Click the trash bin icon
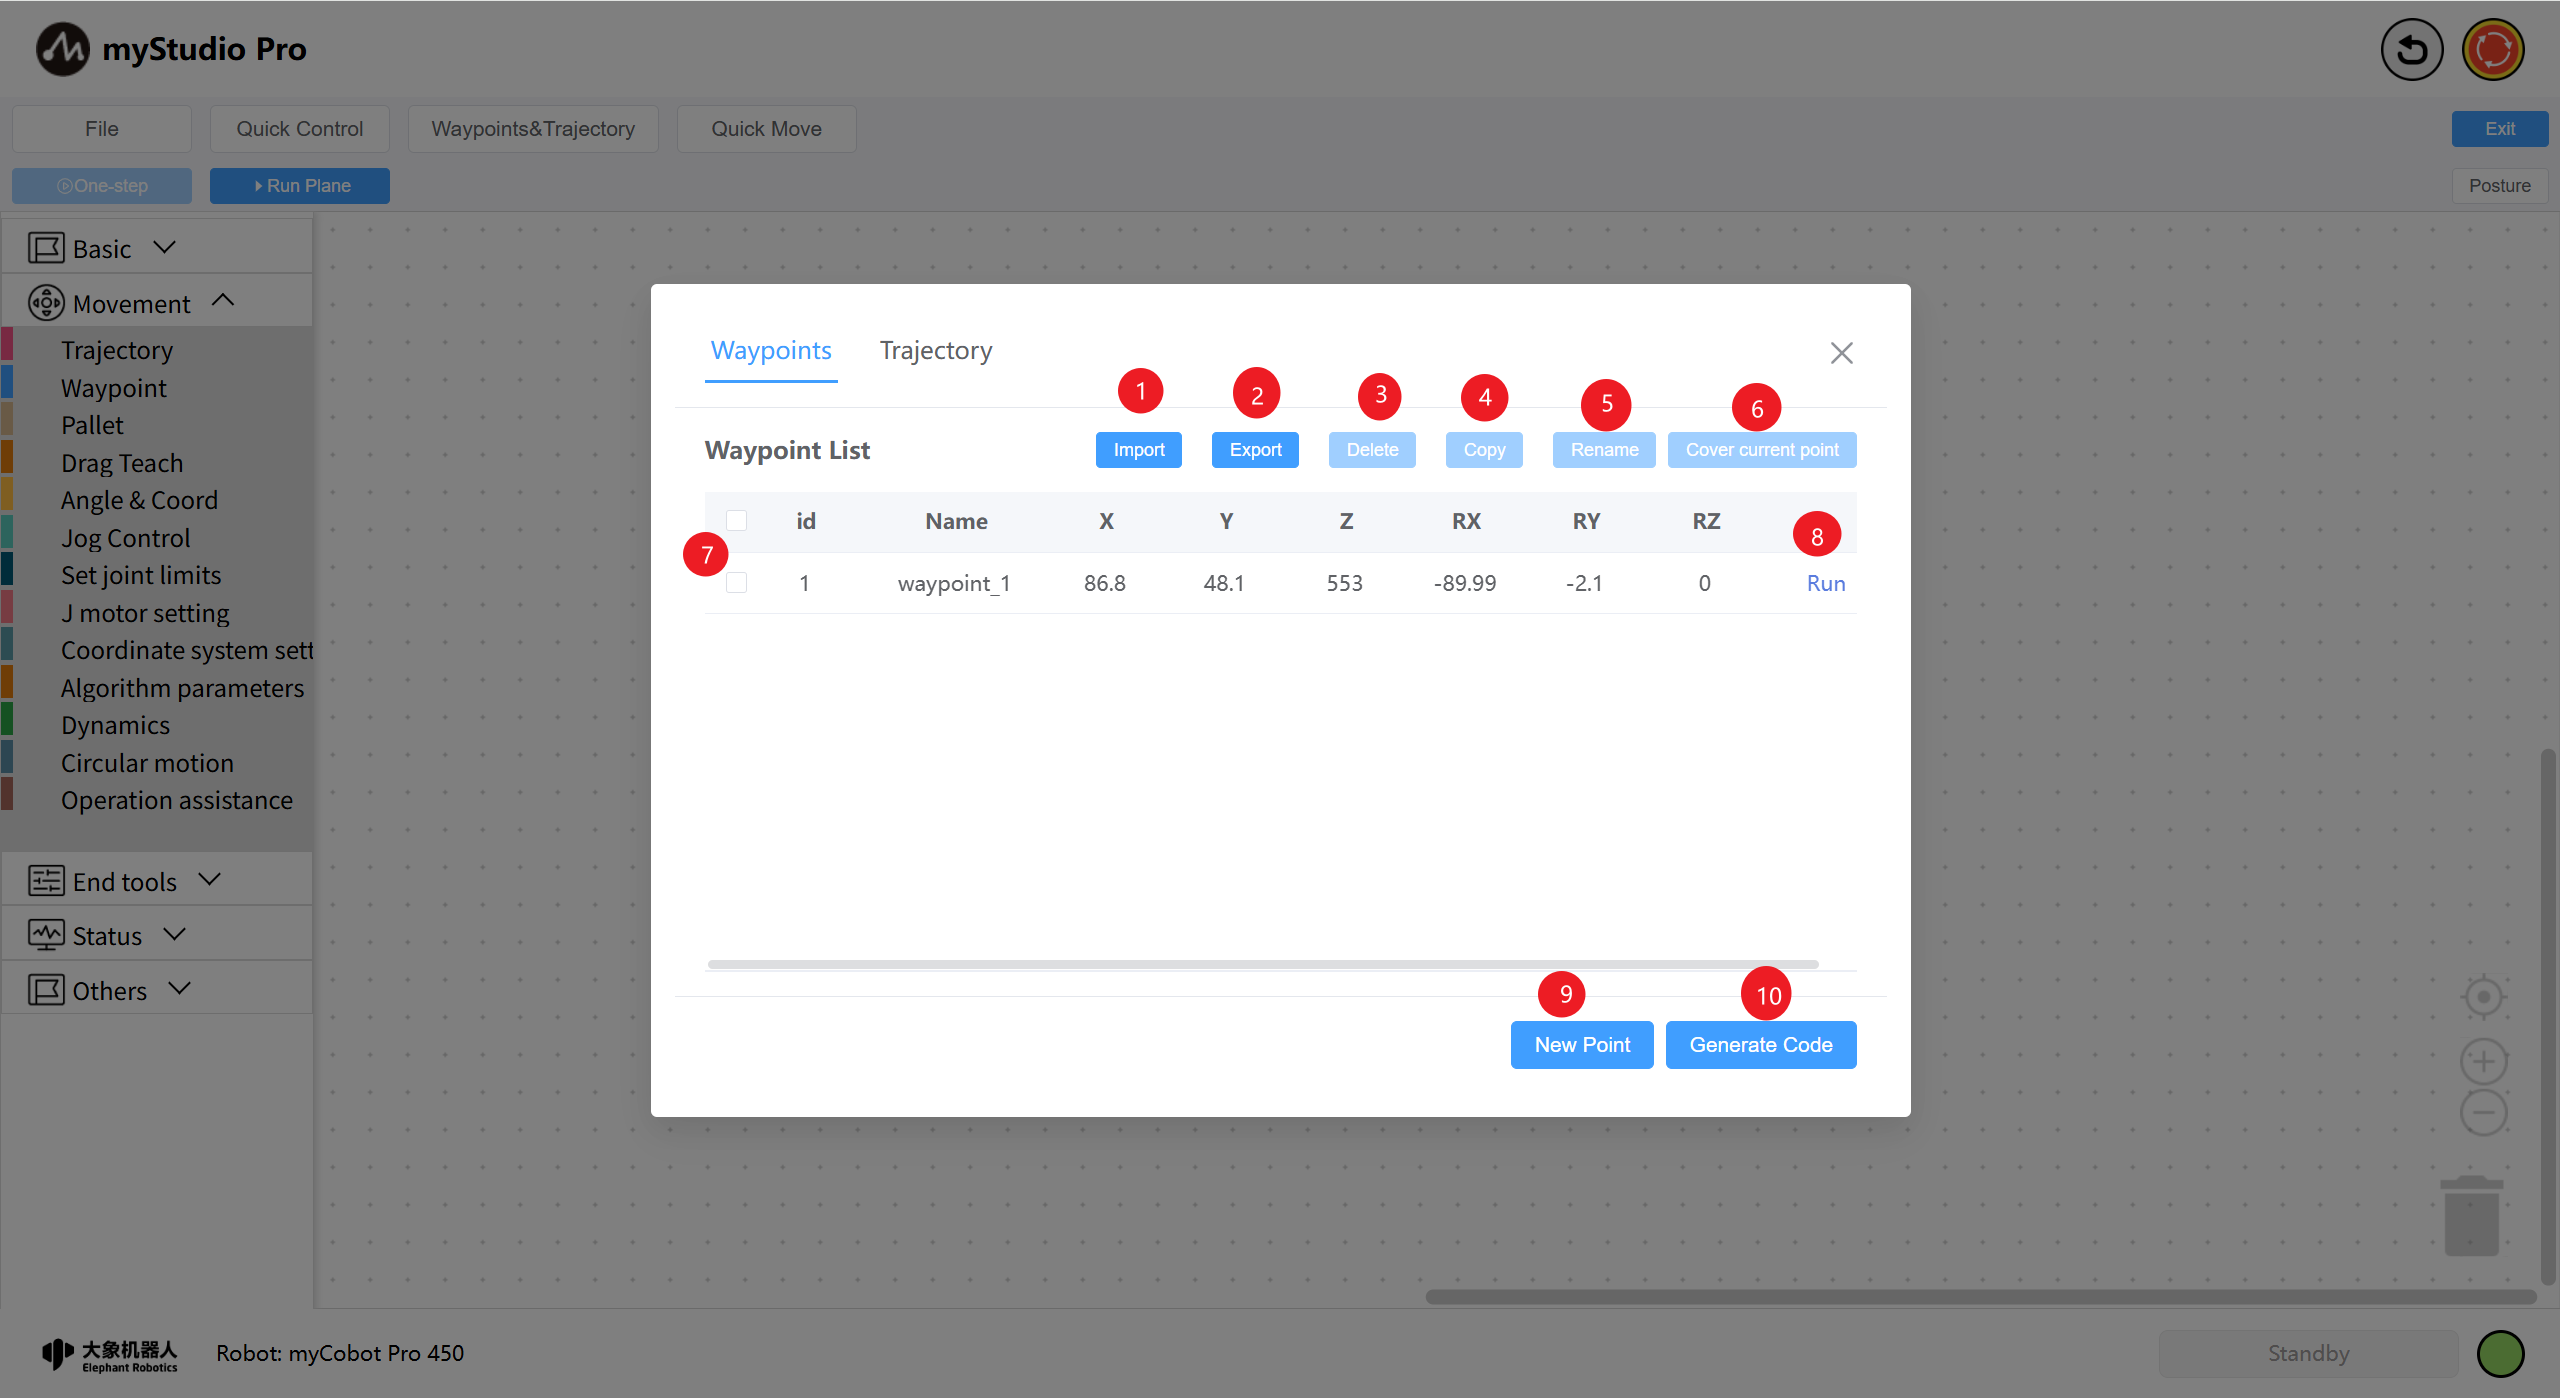The image size is (2560, 1398). tap(2471, 1215)
